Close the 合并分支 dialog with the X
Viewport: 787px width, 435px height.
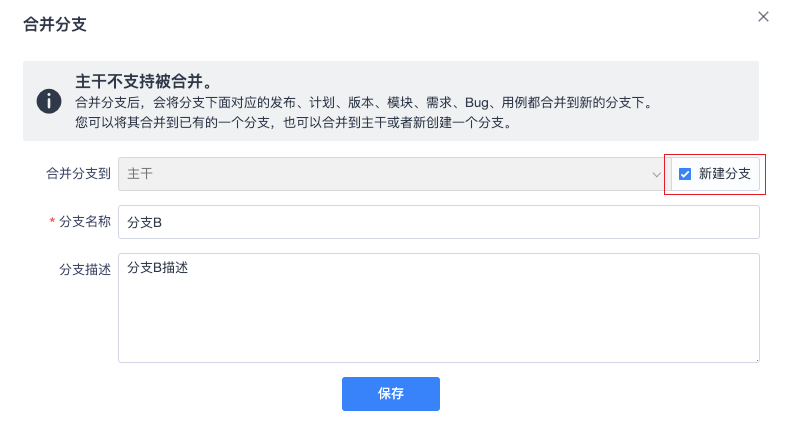pos(763,17)
